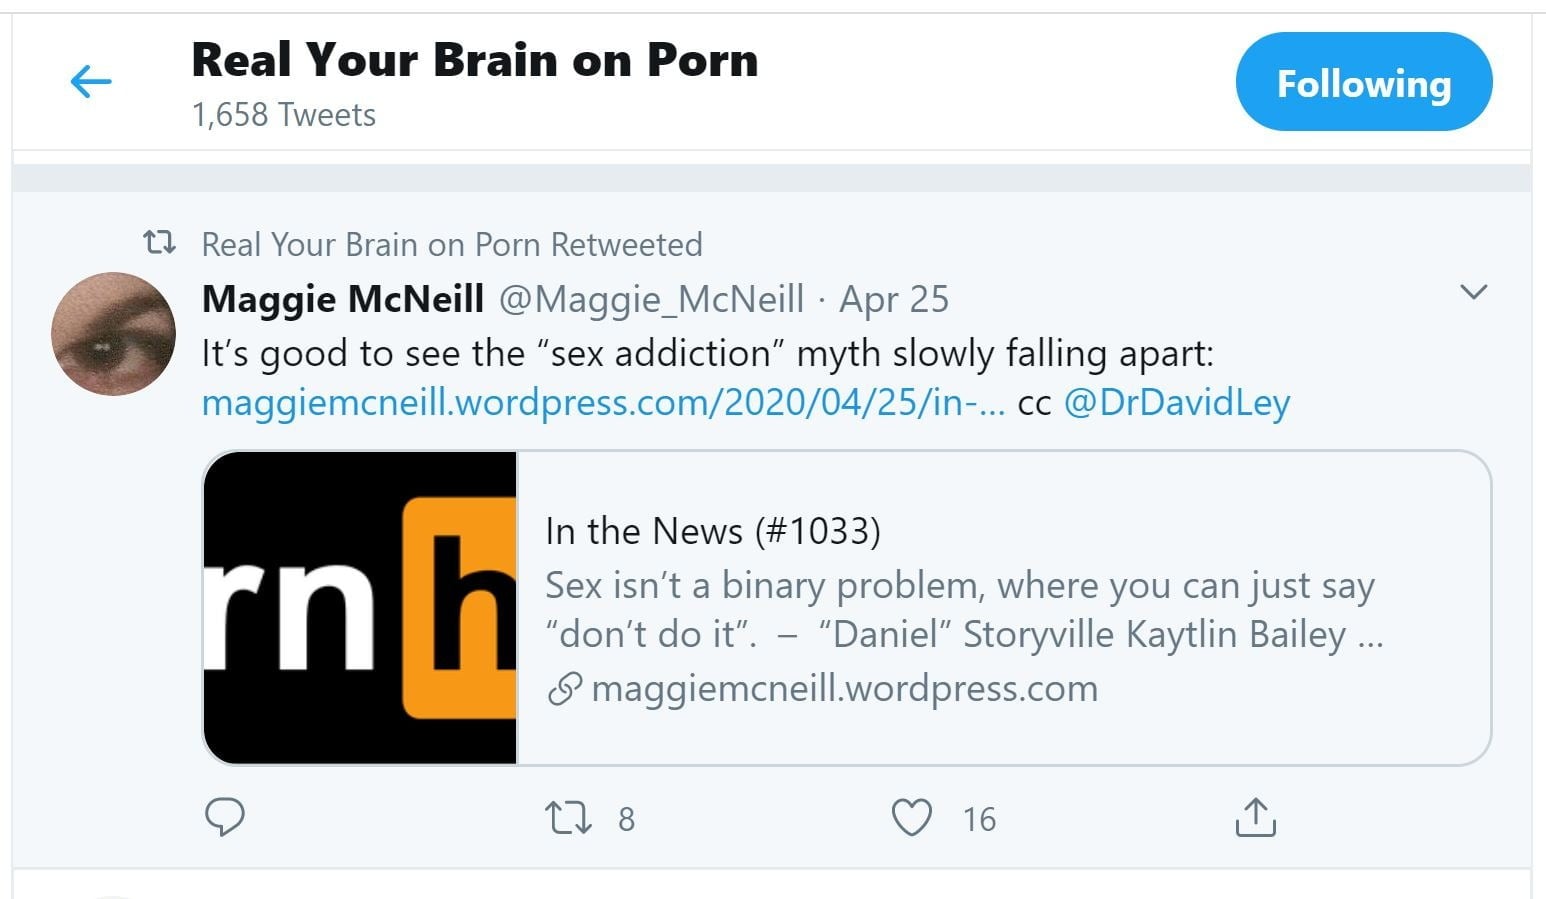Click the share tweet icon
The image size is (1546, 899).
[1255, 817]
